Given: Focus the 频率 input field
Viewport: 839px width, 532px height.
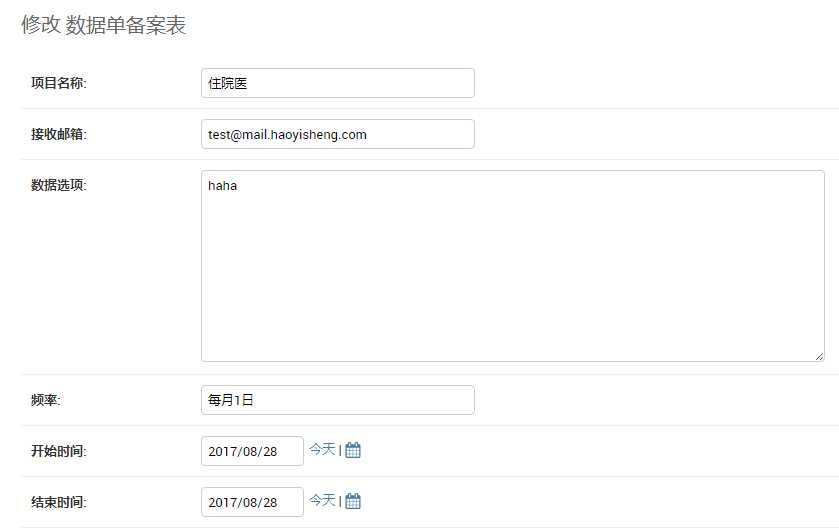Looking at the screenshot, I should tap(338, 400).
